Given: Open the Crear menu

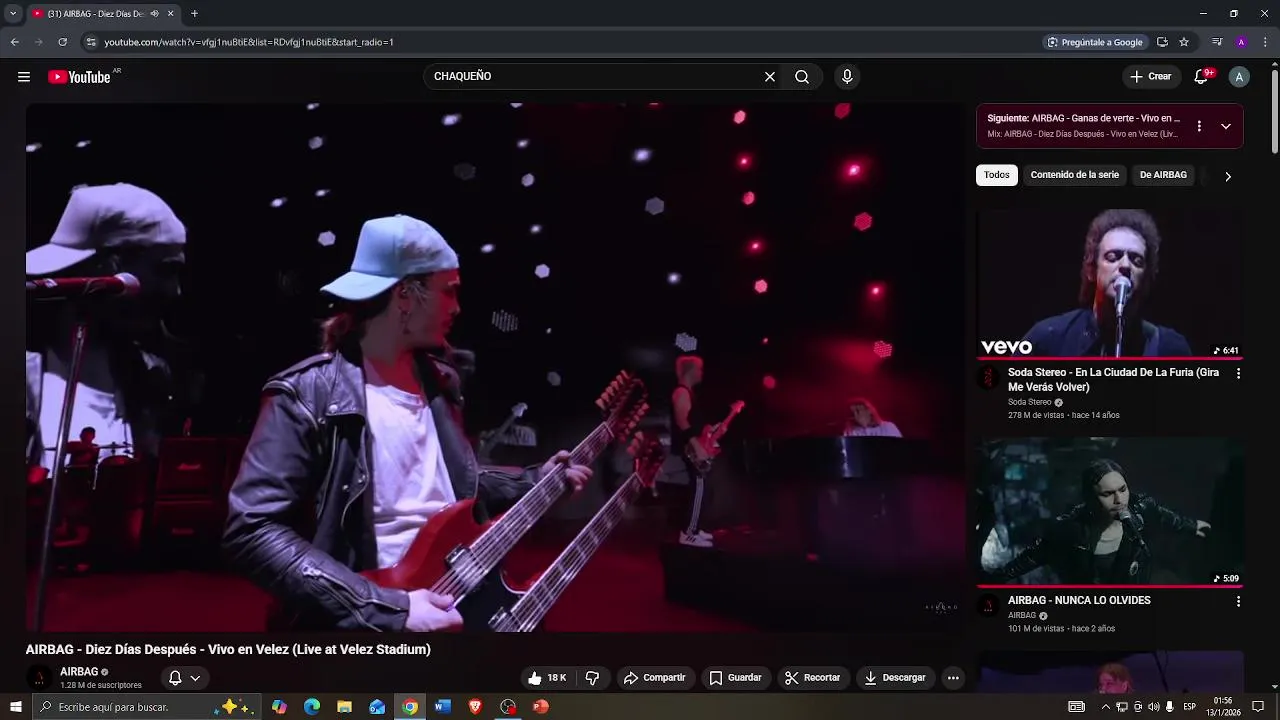Looking at the screenshot, I should [1151, 77].
